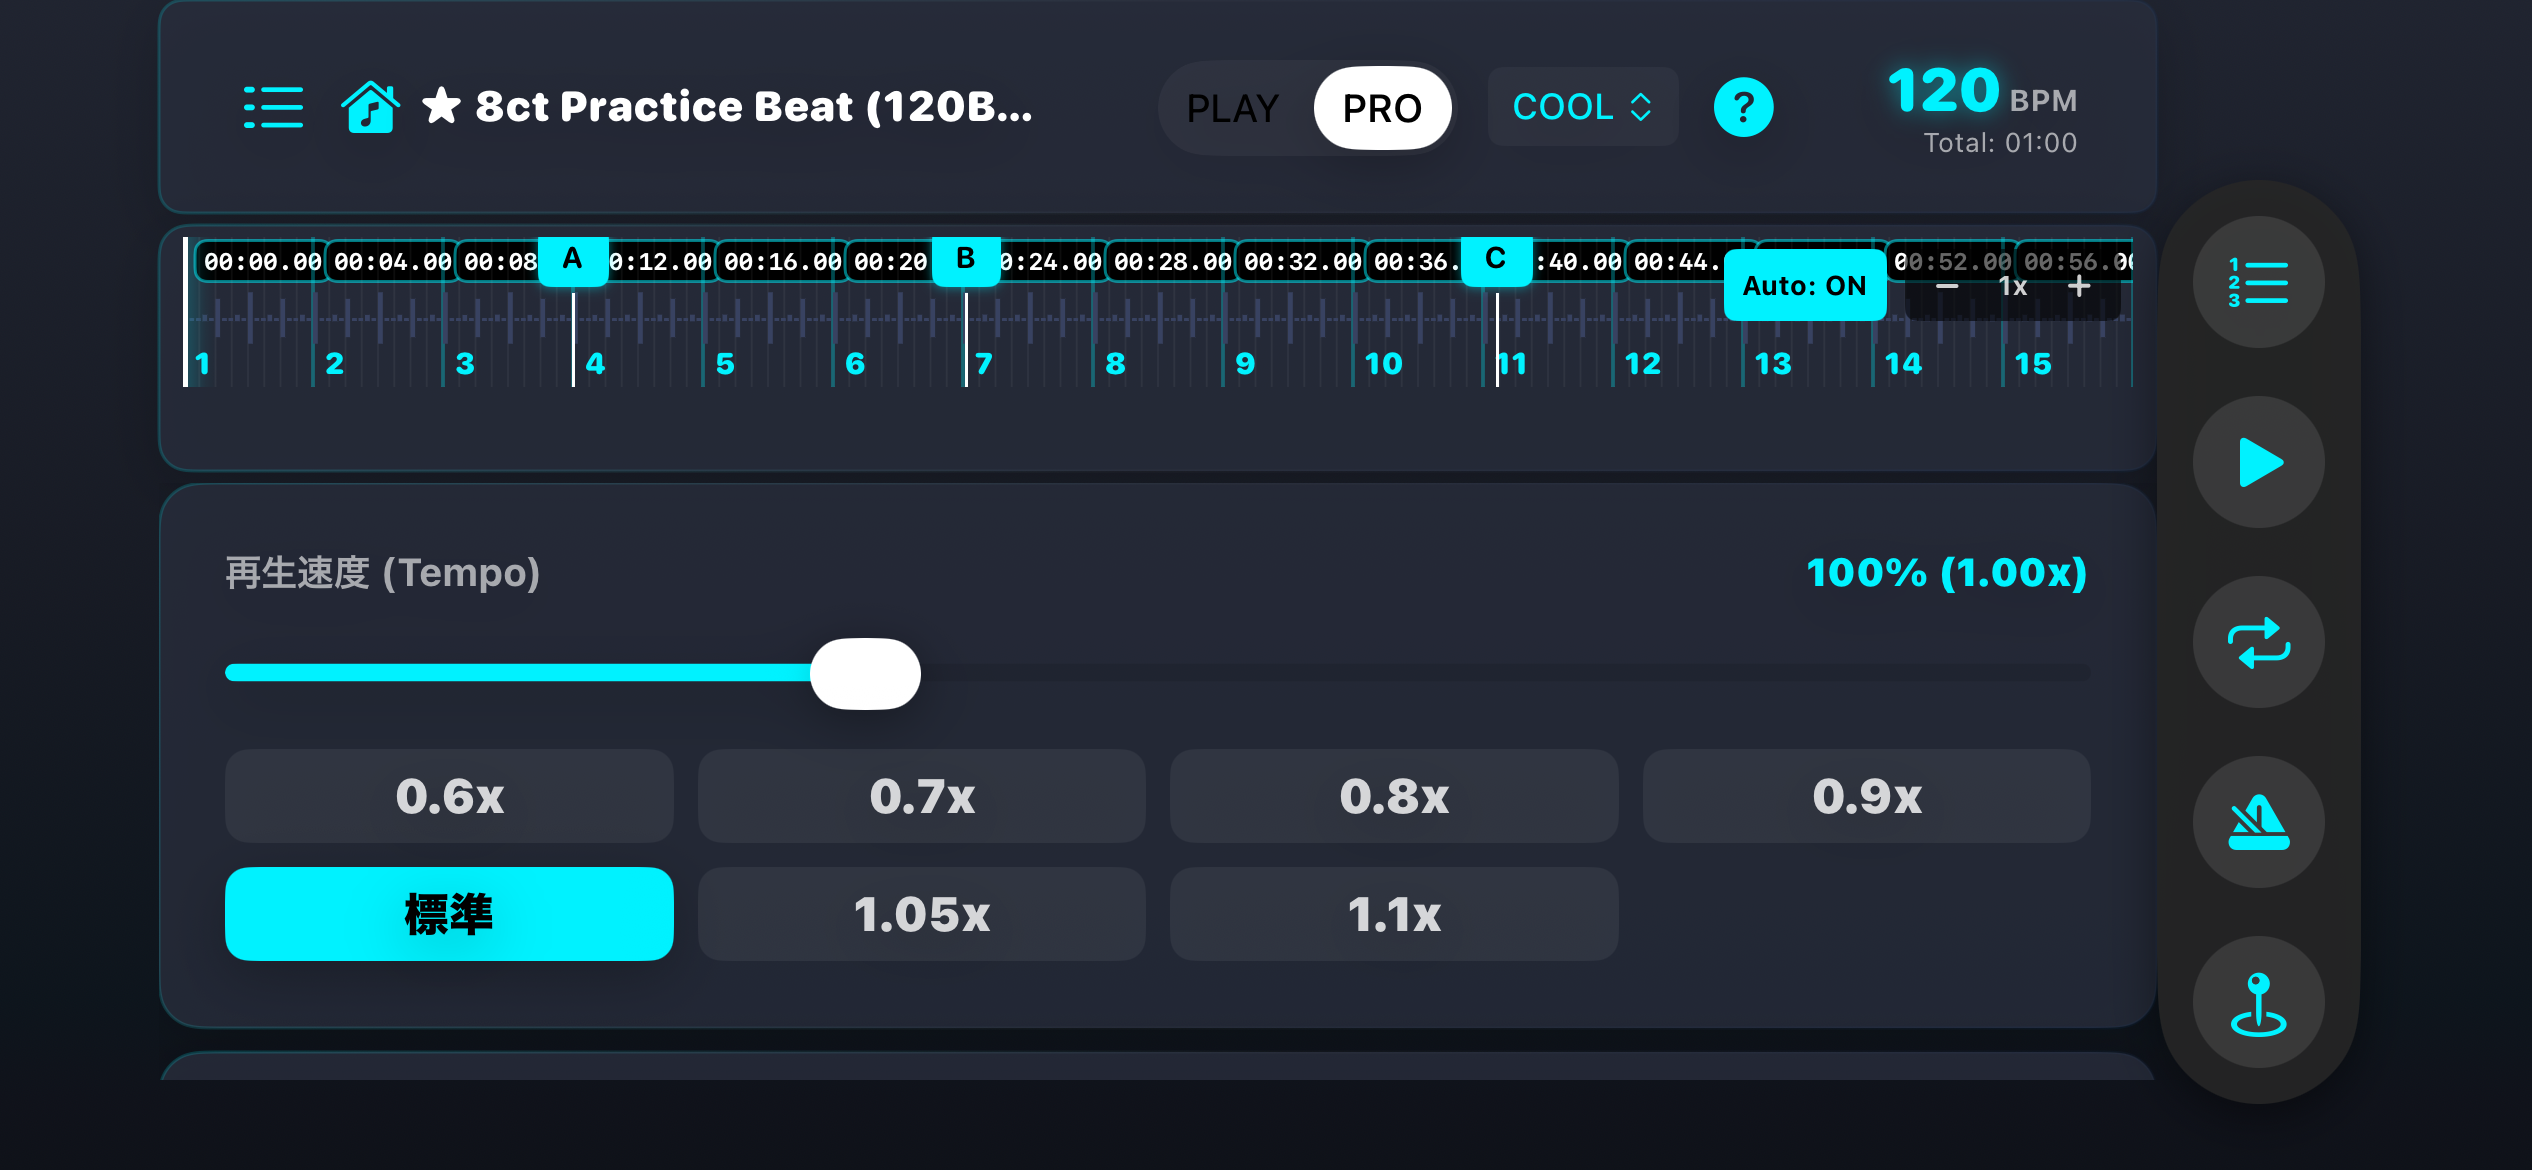
Task: Set tempo to 0.6x
Action: pyautogui.click(x=449, y=796)
